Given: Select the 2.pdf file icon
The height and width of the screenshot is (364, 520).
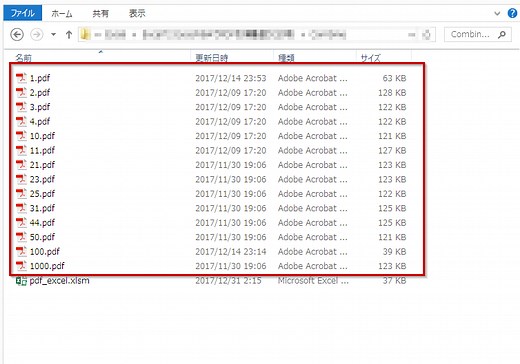Looking at the screenshot, I should click(21, 92).
